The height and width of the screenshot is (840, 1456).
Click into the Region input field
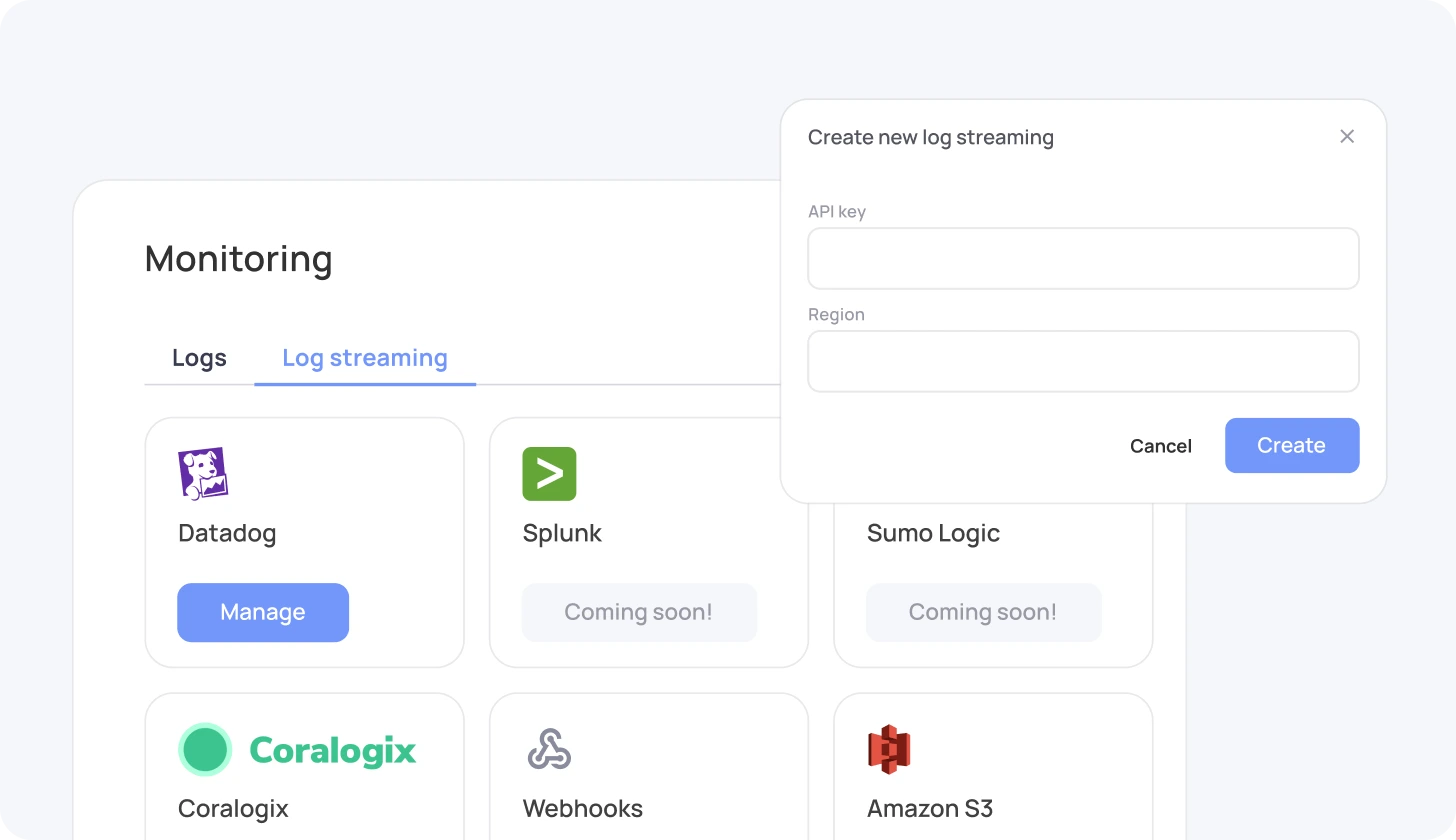(1083, 361)
